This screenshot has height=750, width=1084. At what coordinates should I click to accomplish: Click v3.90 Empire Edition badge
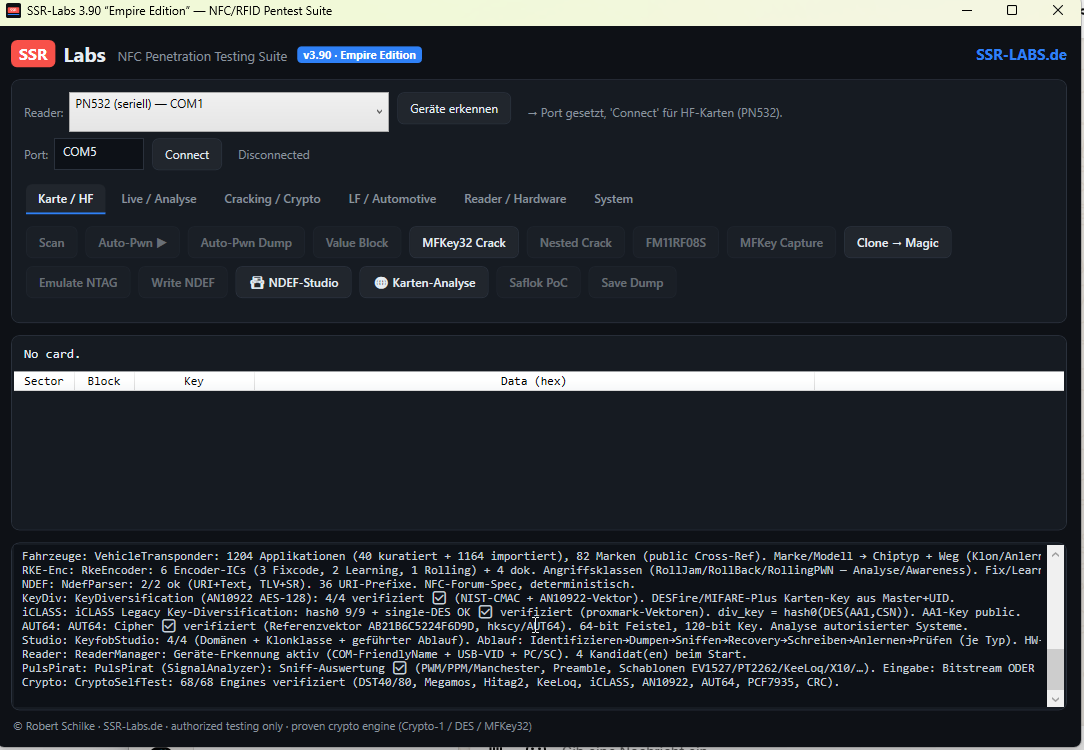tap(359, 55)
